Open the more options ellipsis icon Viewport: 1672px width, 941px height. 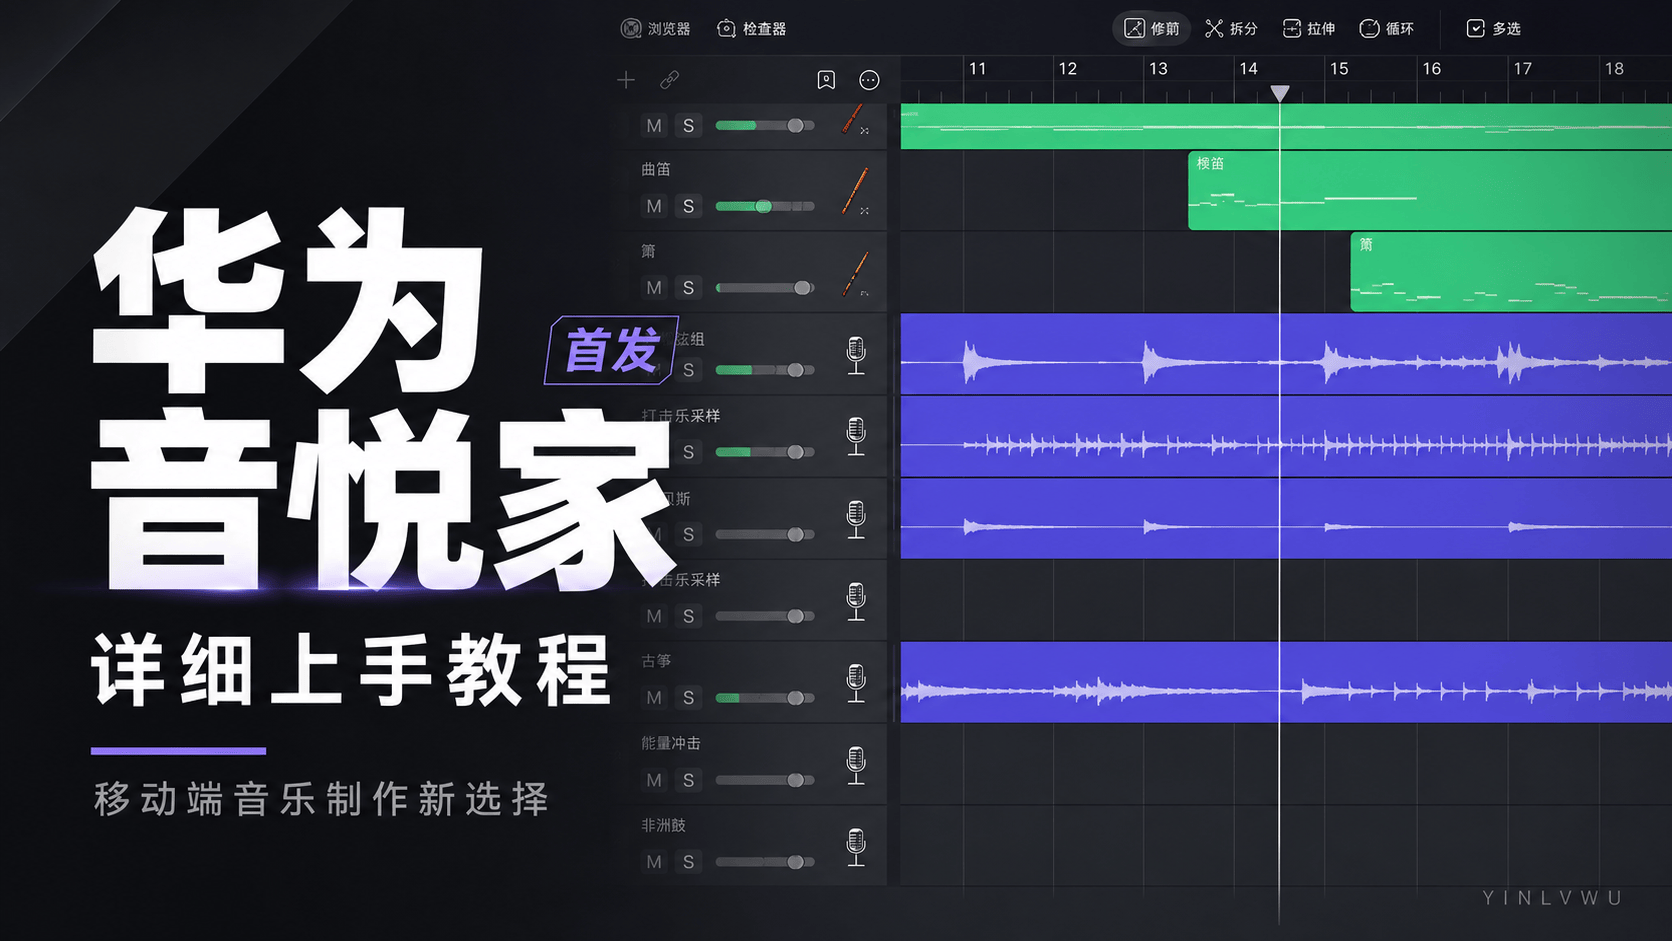pos(869,80)
